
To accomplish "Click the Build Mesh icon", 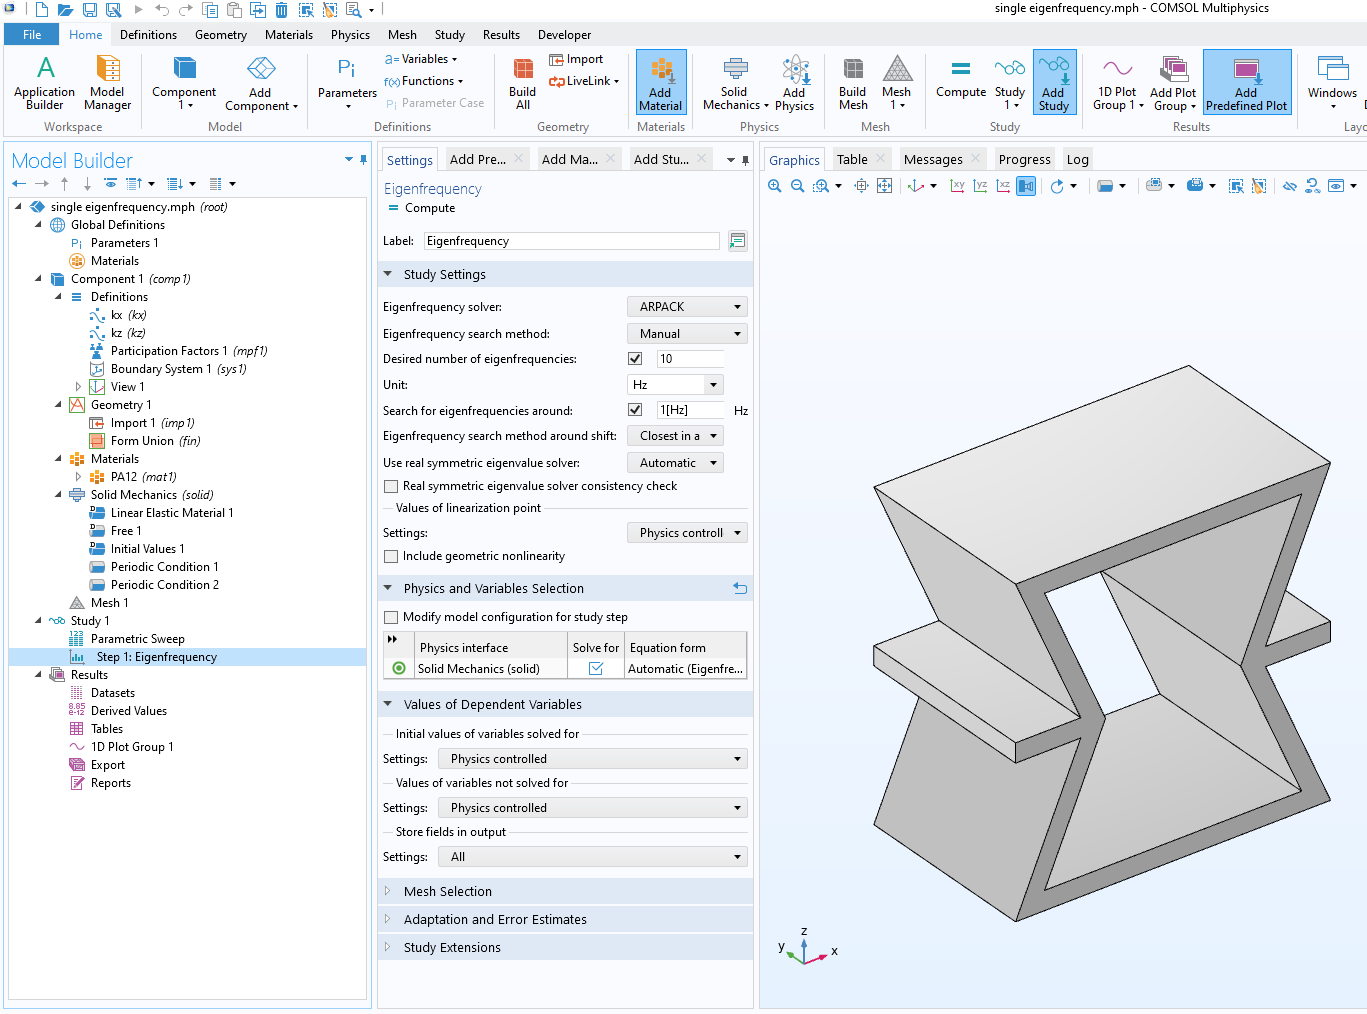I will [x=852, y=82].
